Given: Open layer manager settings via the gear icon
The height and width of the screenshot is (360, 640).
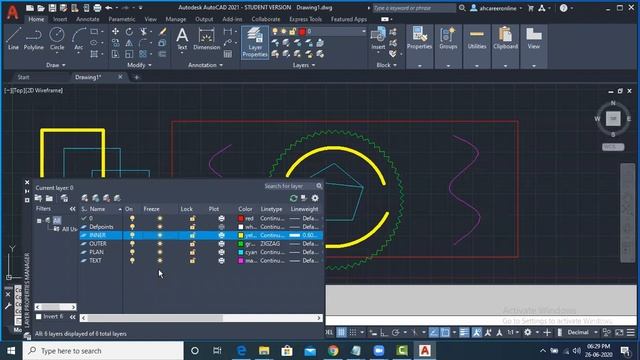Looking at the screenshot, I should [x=315, y=198].
